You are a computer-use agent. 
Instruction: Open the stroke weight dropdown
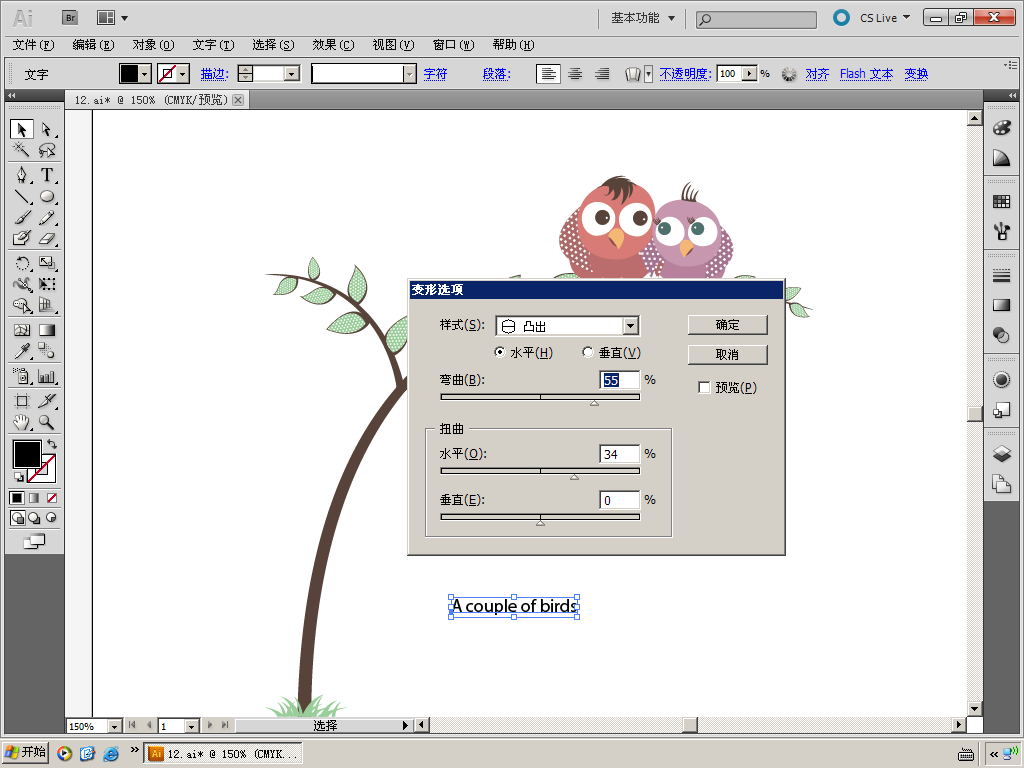tap(292, 74)
